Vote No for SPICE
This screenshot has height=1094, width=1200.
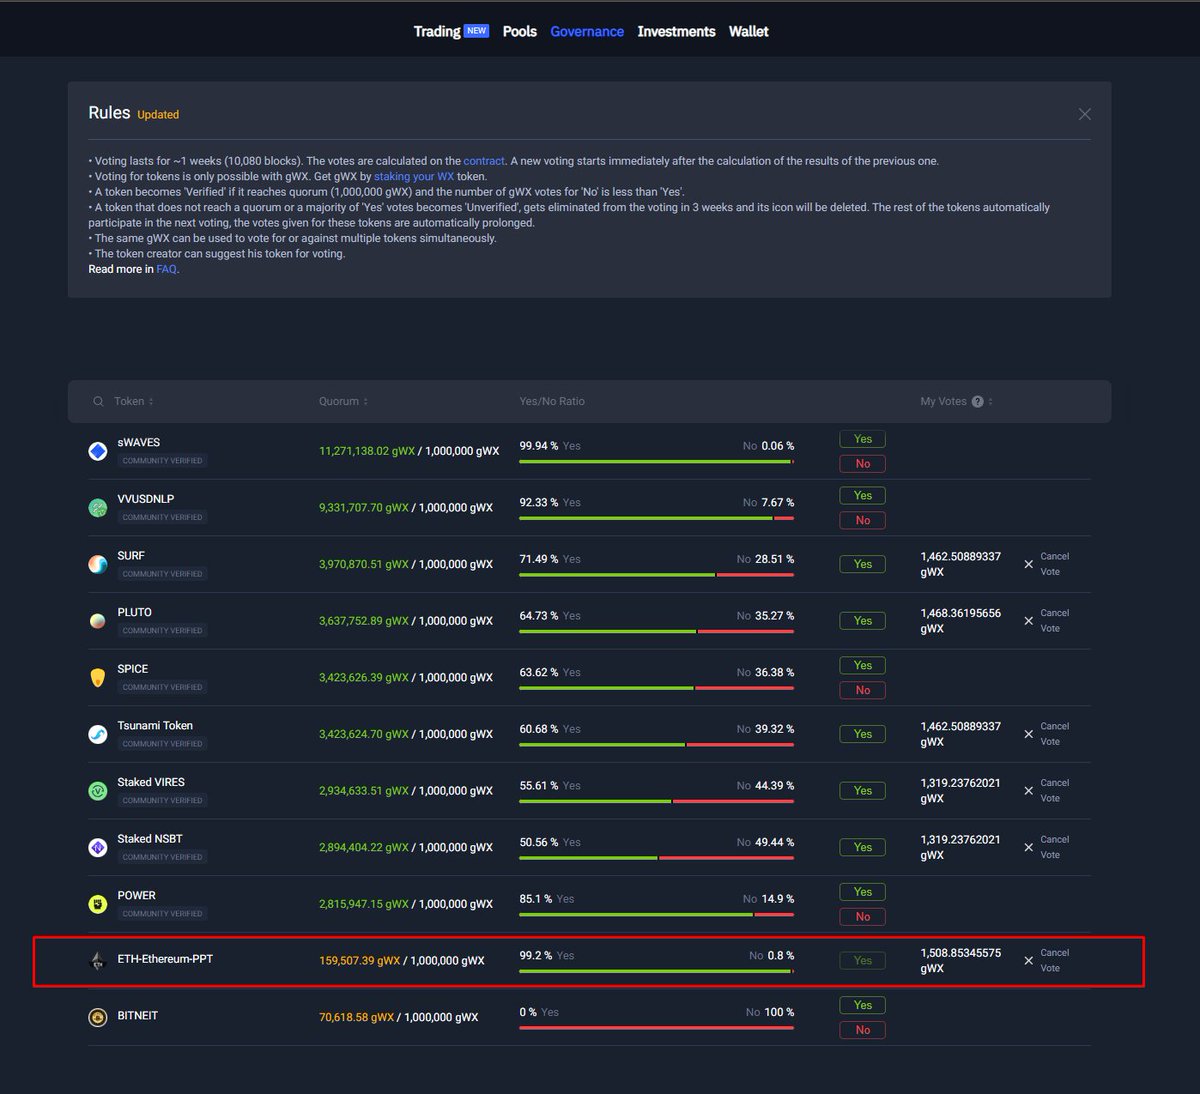coord(863,690)
